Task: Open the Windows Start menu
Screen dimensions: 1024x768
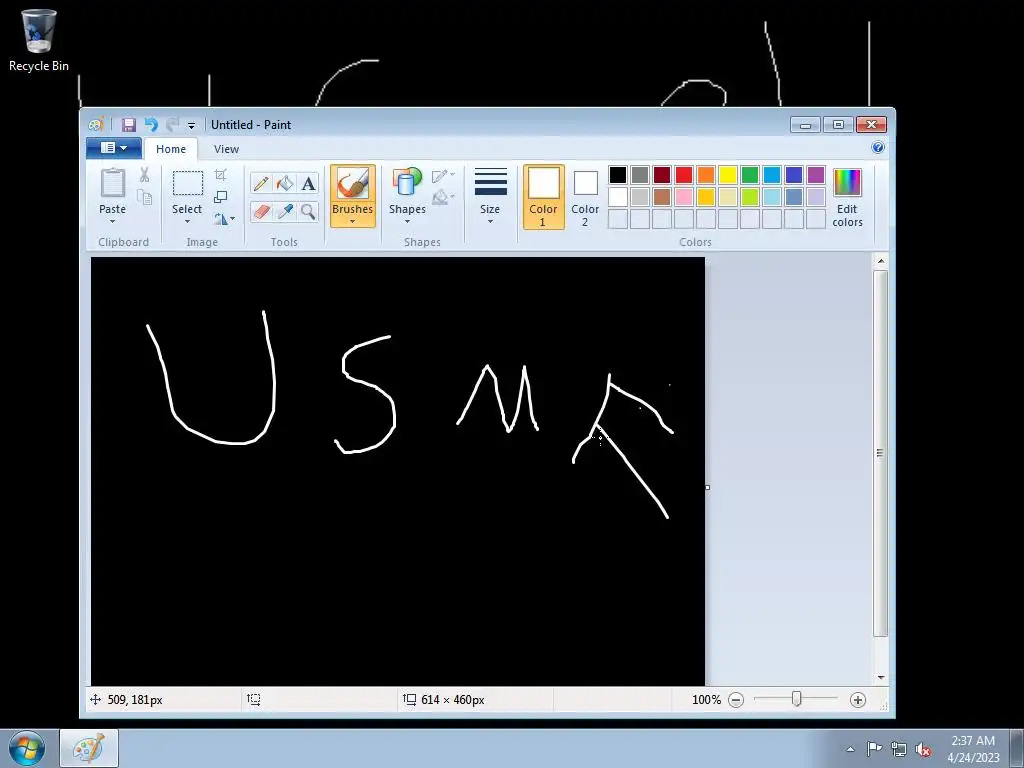Action: 27,749
